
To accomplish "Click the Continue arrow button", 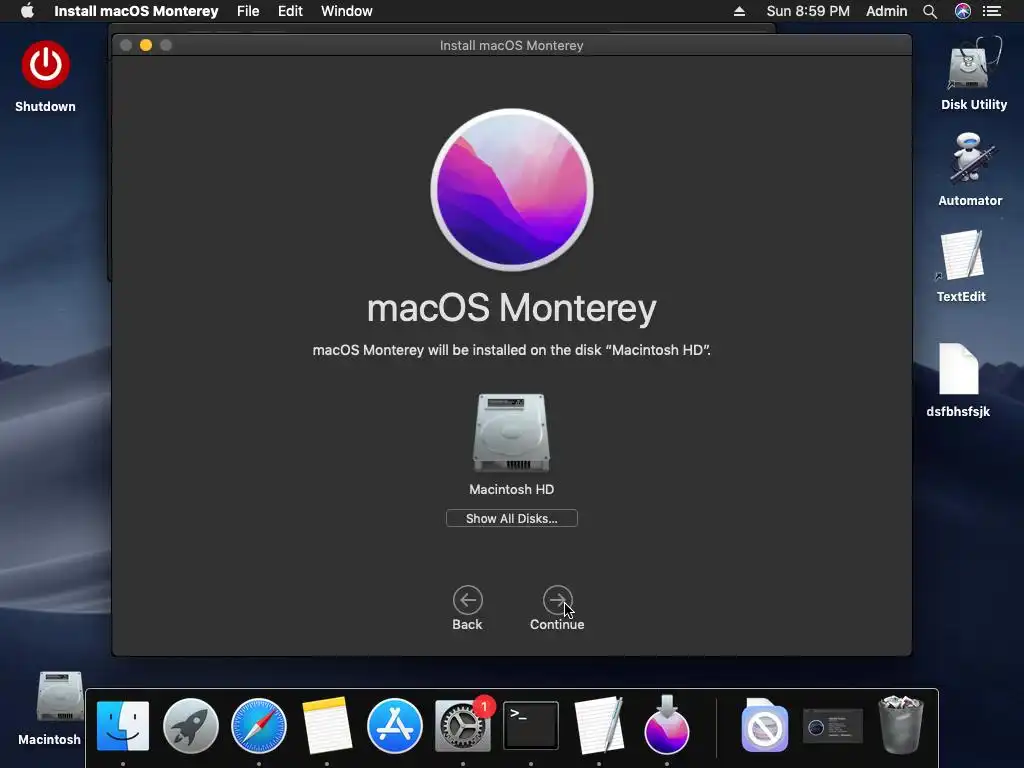I will click(558, 600).
